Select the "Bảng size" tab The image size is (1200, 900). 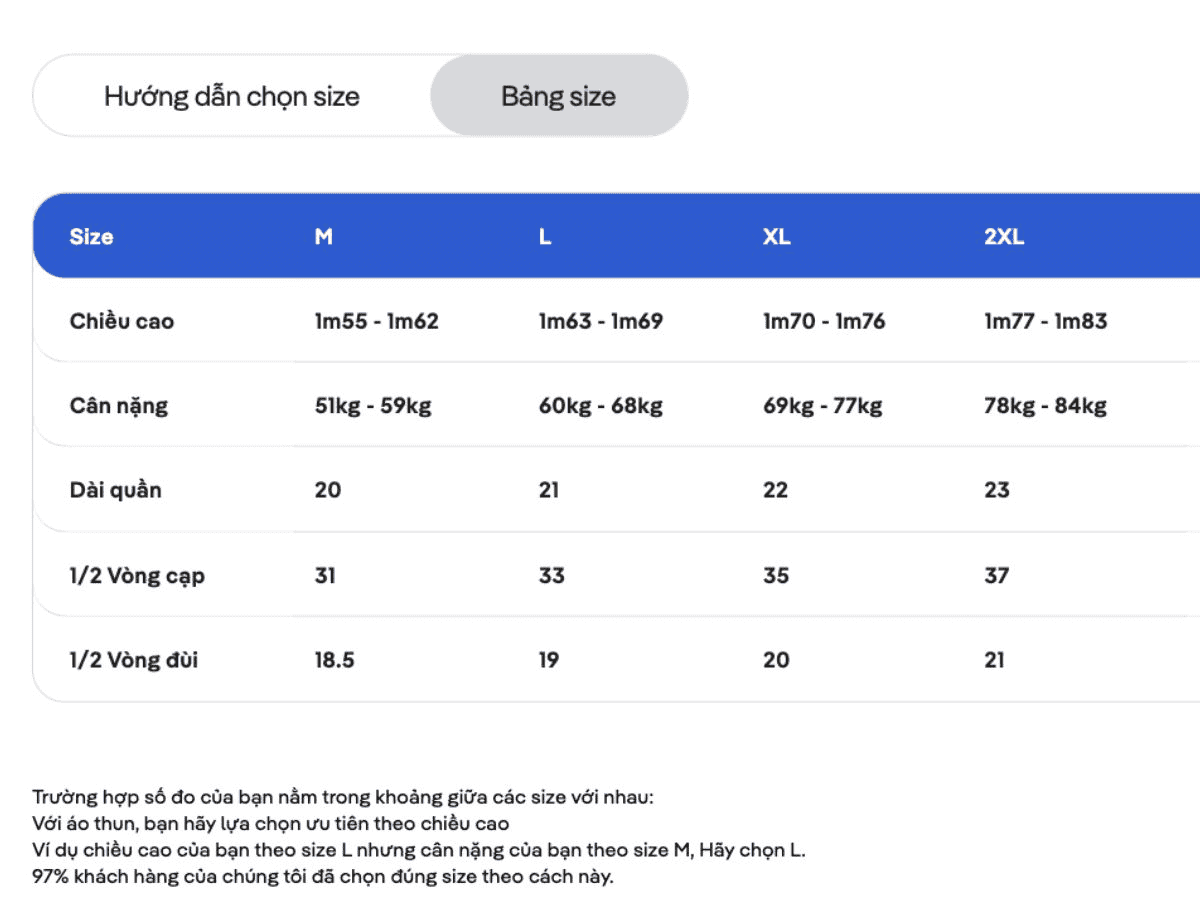(558, 96)
